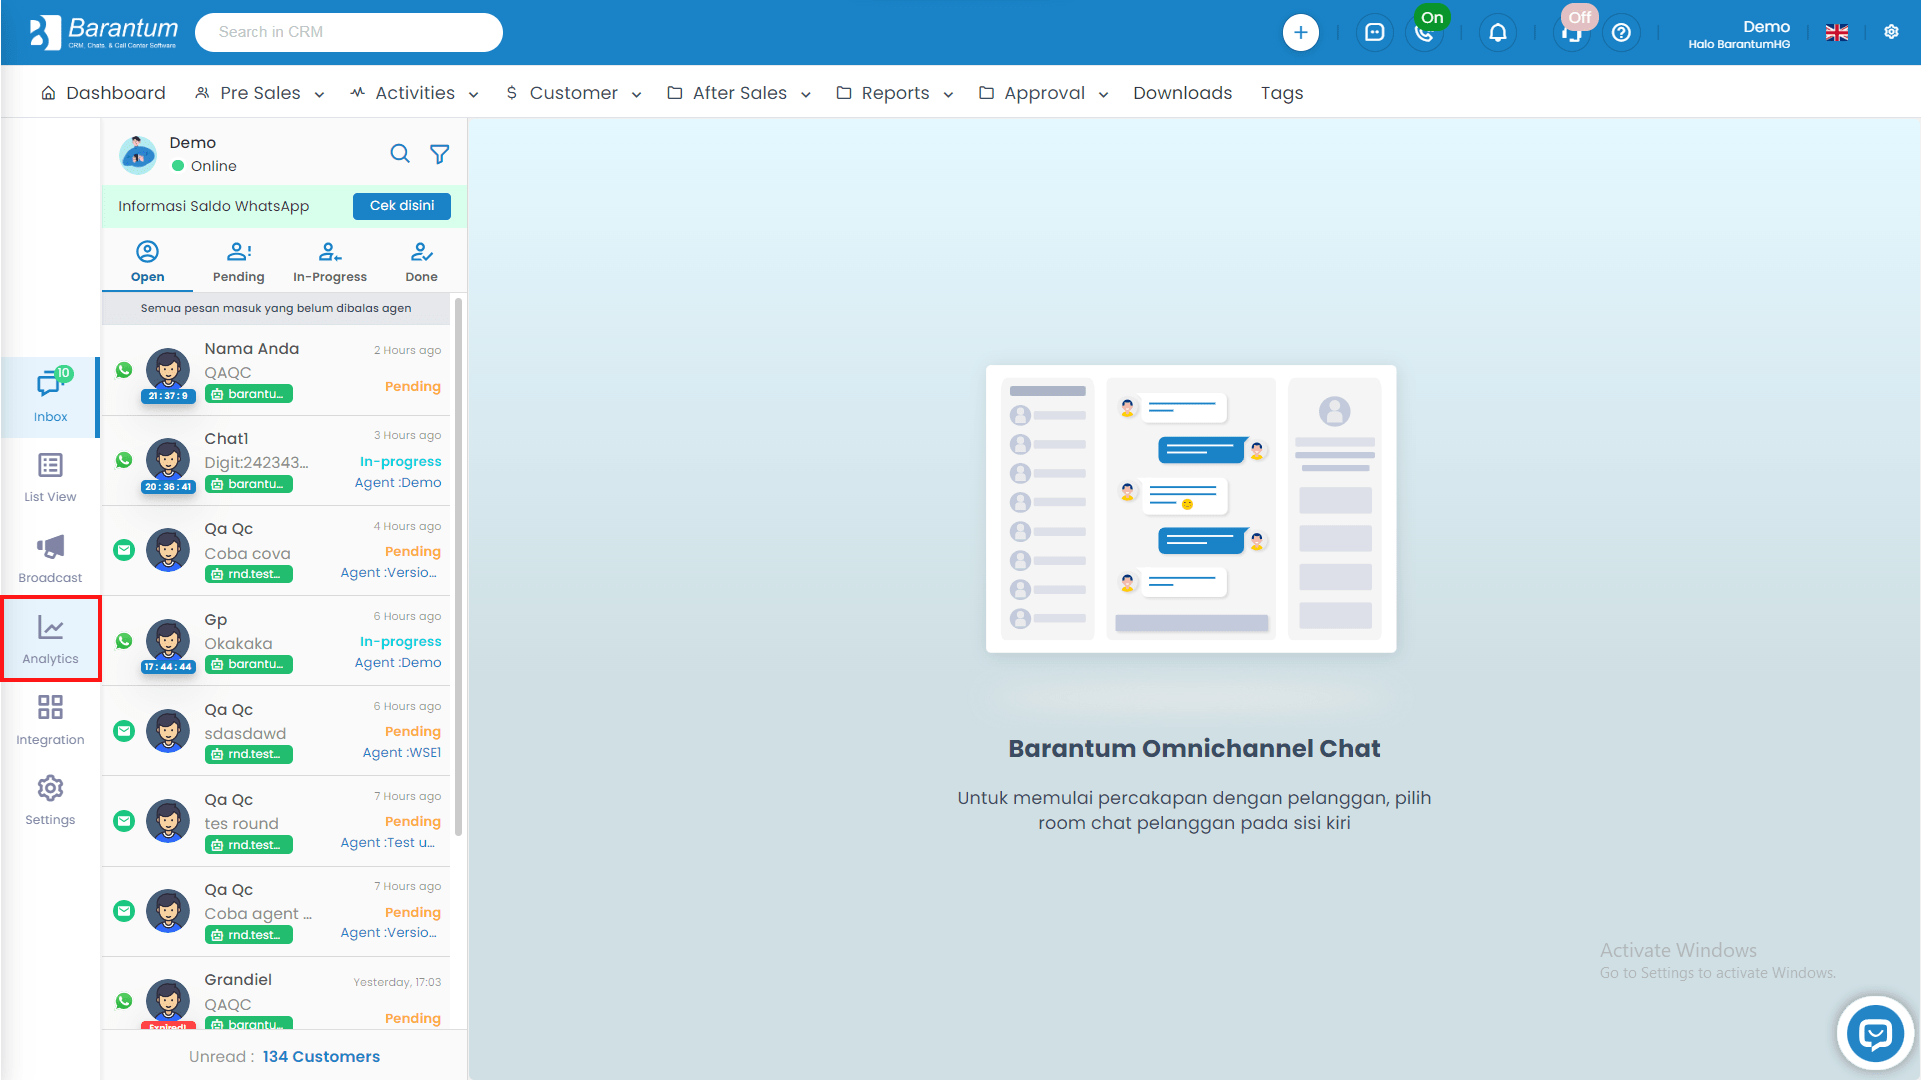Expand the Reports menu
Screen dimensions: 1921x1080
[x=895, y=93]
